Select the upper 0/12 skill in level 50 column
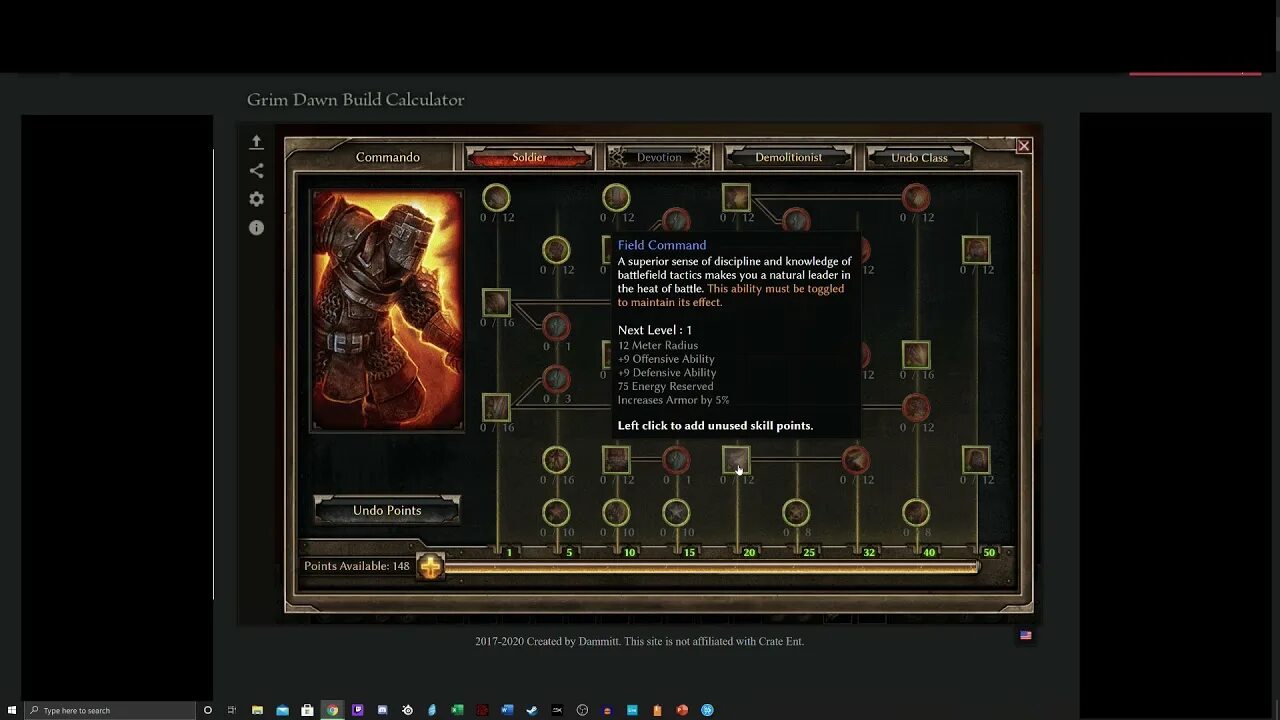The height and width of the screenshot is (720, 1280). click(976, 250)
